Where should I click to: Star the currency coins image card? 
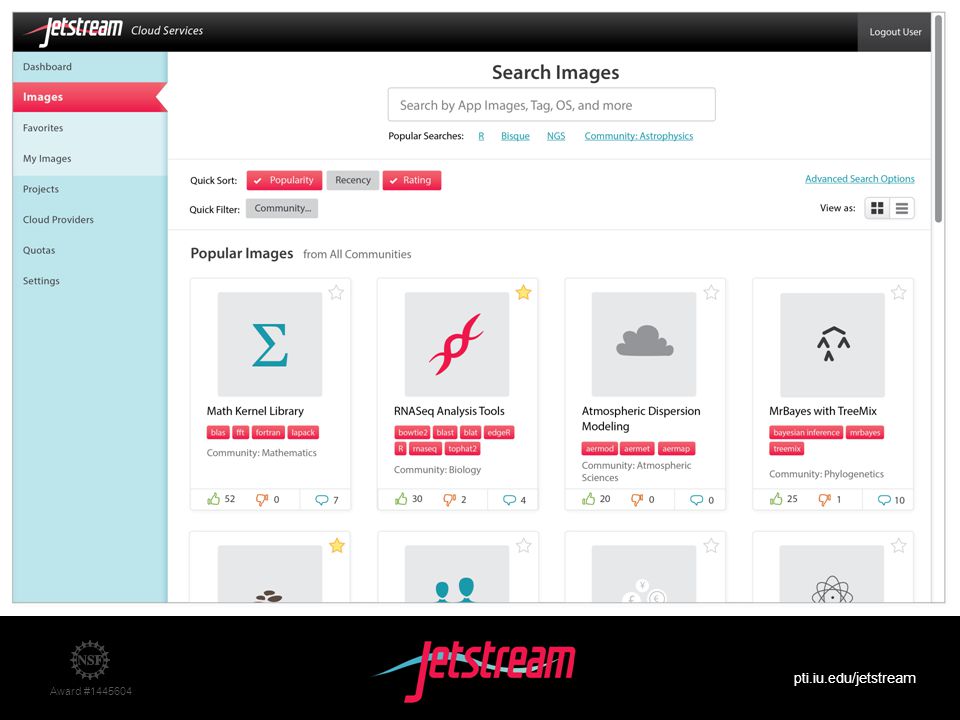(711, 546)
